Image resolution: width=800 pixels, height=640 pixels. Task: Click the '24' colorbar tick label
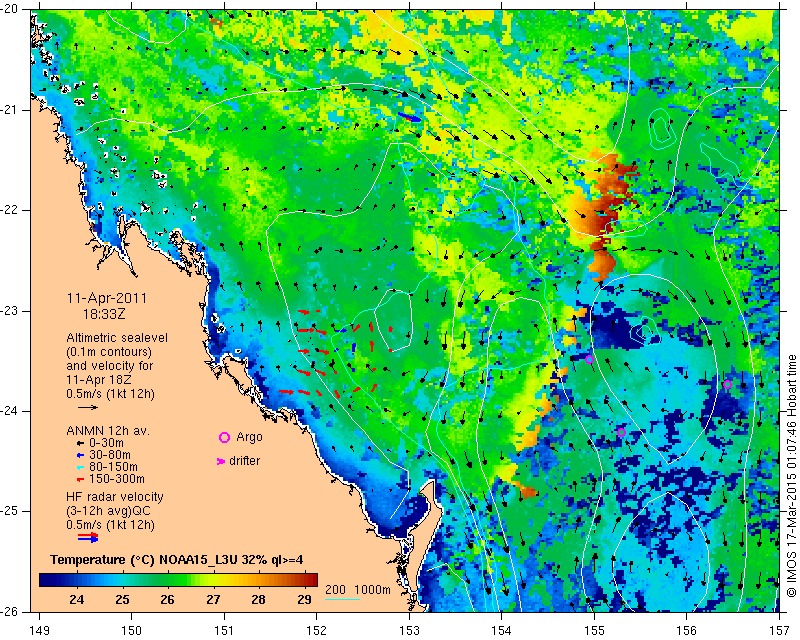pos(77,599)
